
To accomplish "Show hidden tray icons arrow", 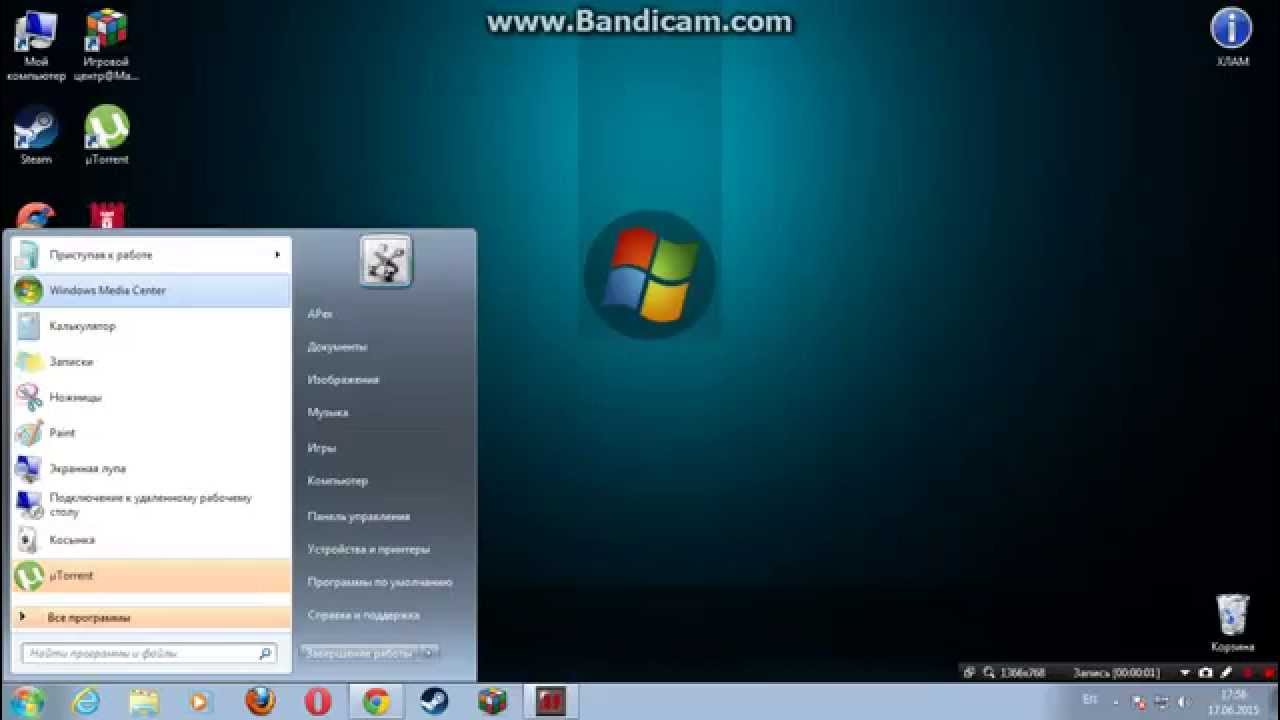I will tap(1116, 701).
